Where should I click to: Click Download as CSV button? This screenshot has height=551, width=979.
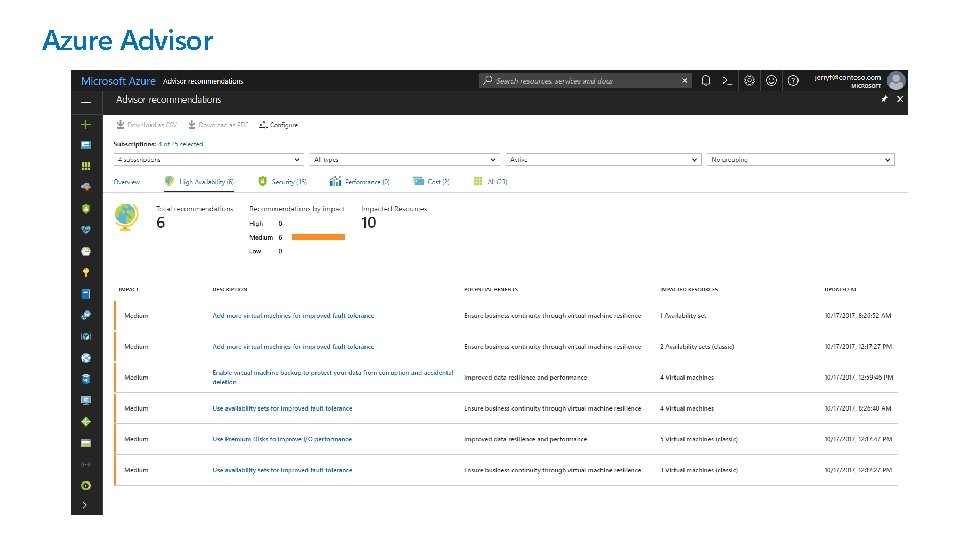click(147, 125)
